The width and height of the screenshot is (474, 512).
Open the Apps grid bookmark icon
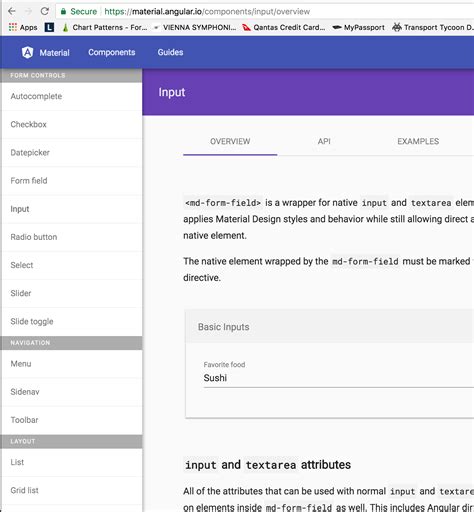click(x=13, y=27)
